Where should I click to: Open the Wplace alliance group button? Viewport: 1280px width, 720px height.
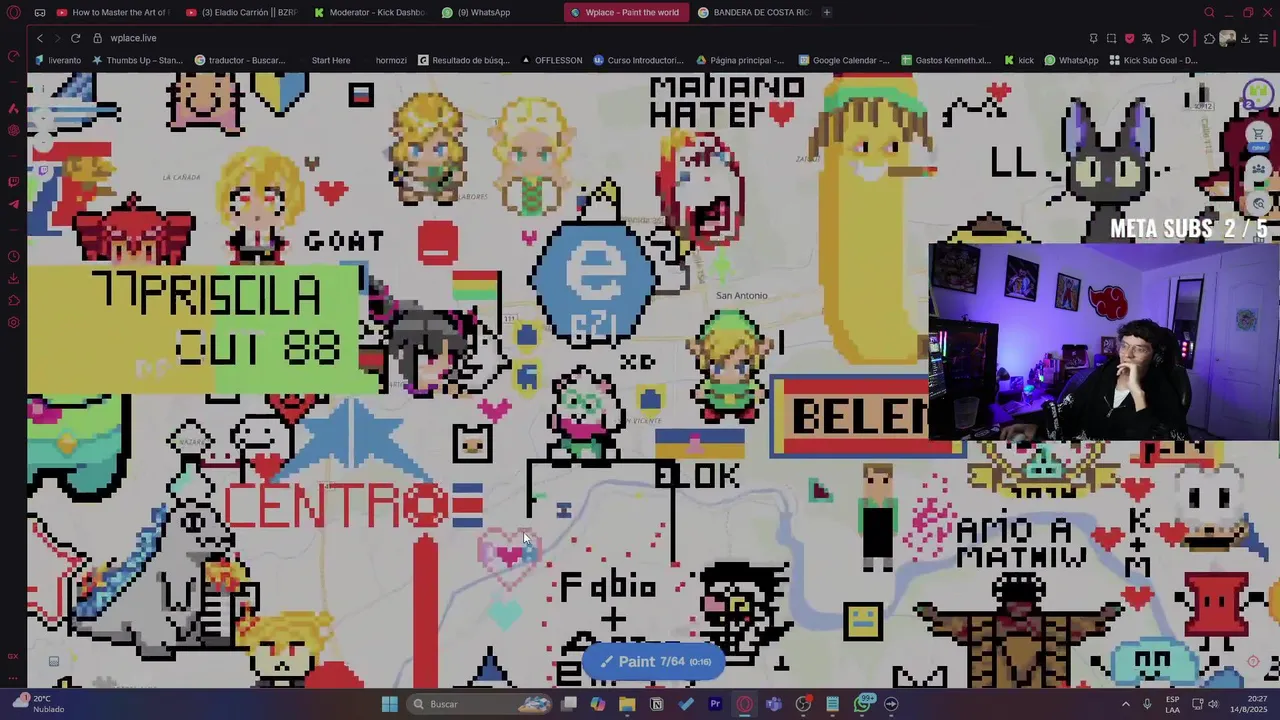point(1259,169)
